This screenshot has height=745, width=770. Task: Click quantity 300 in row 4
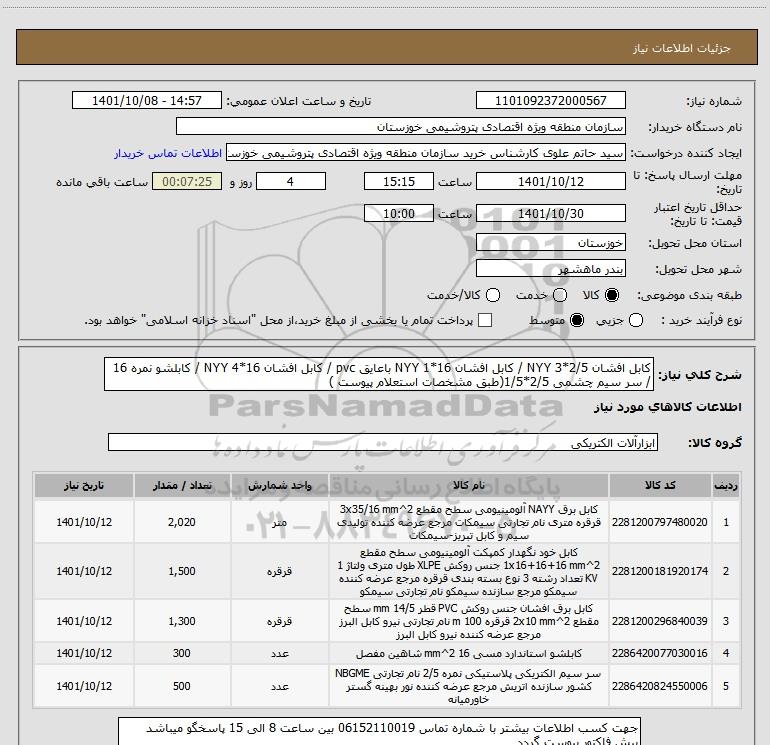pos(182,653)
